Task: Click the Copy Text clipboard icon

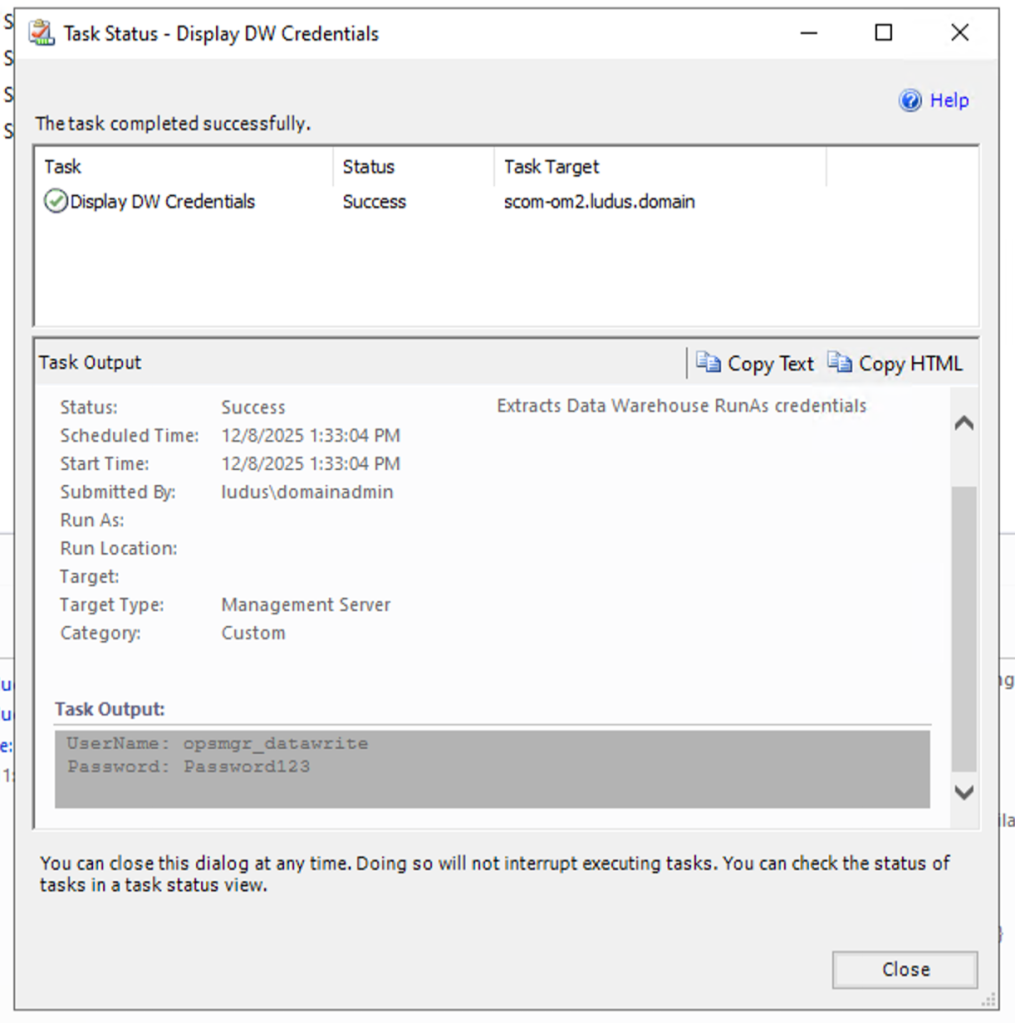Action: point(708,363)
